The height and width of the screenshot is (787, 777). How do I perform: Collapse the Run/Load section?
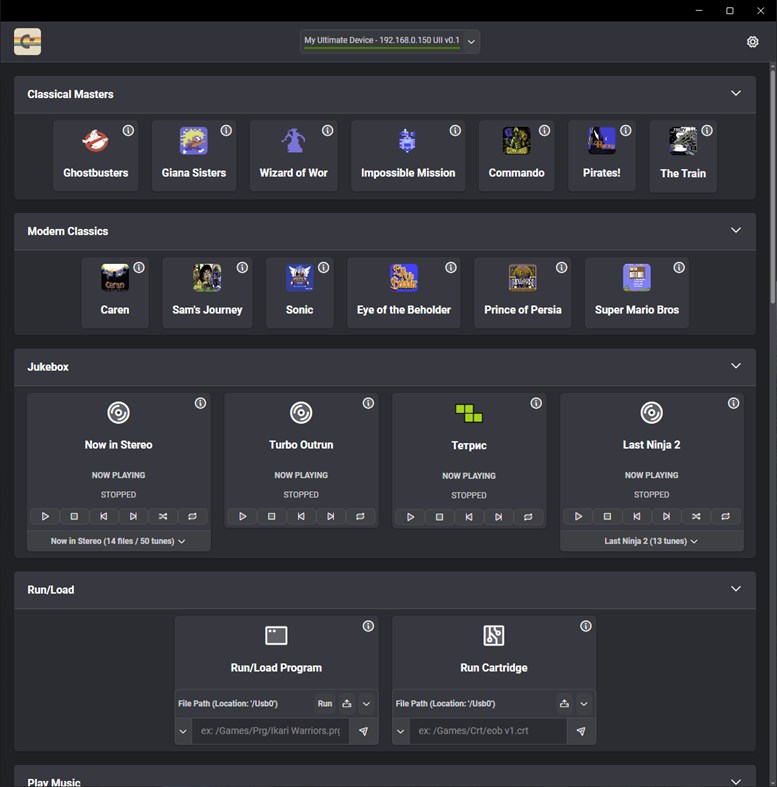point(735,589)
